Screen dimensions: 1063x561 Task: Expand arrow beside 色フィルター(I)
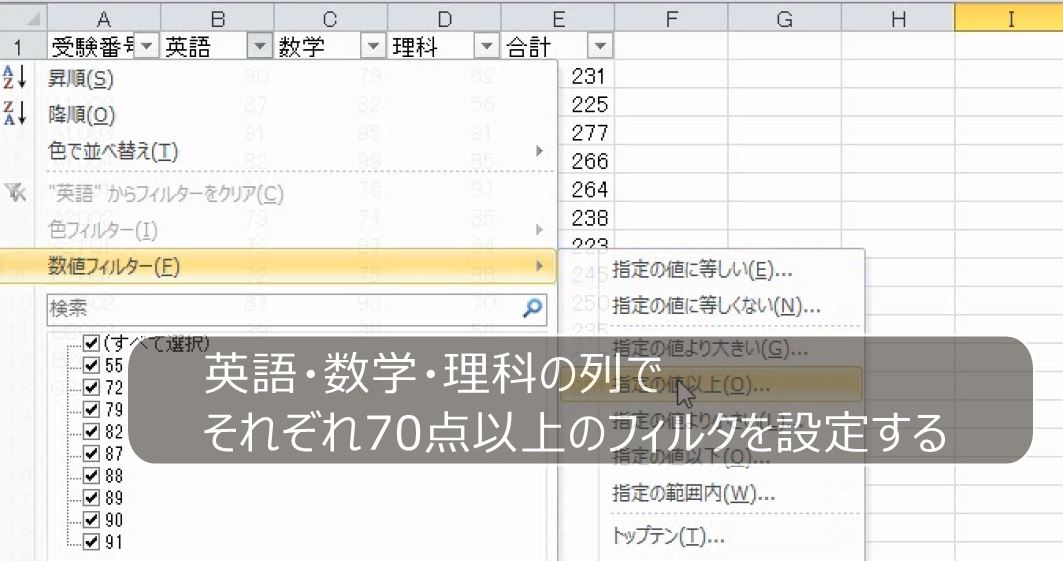(x=540, y=230)
